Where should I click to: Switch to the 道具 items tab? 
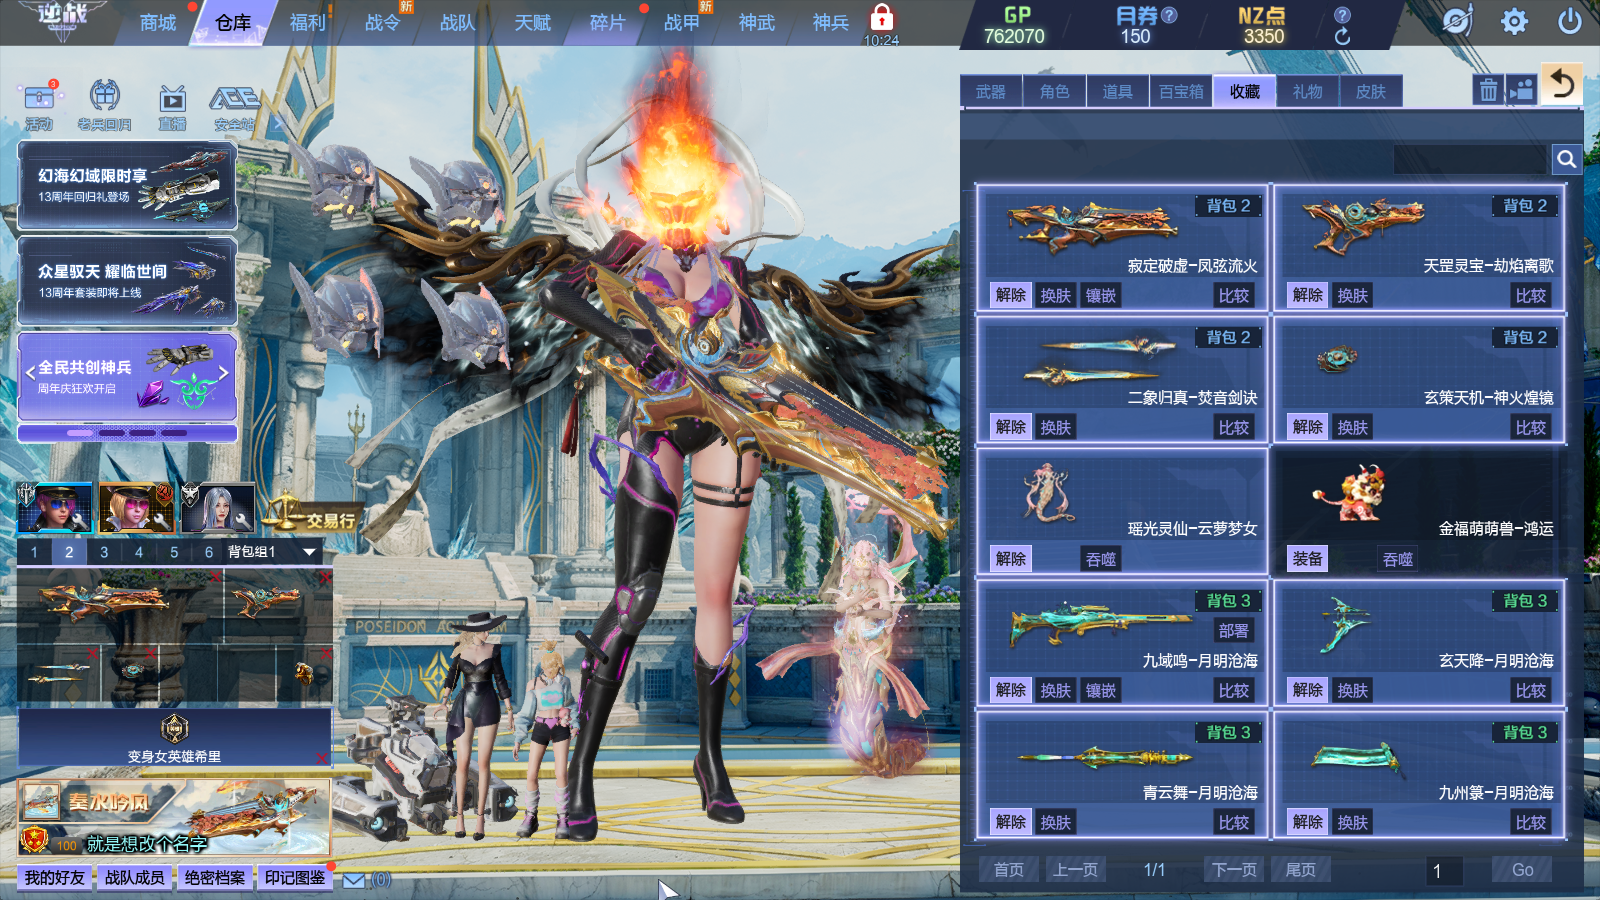tap(1118, 92)
